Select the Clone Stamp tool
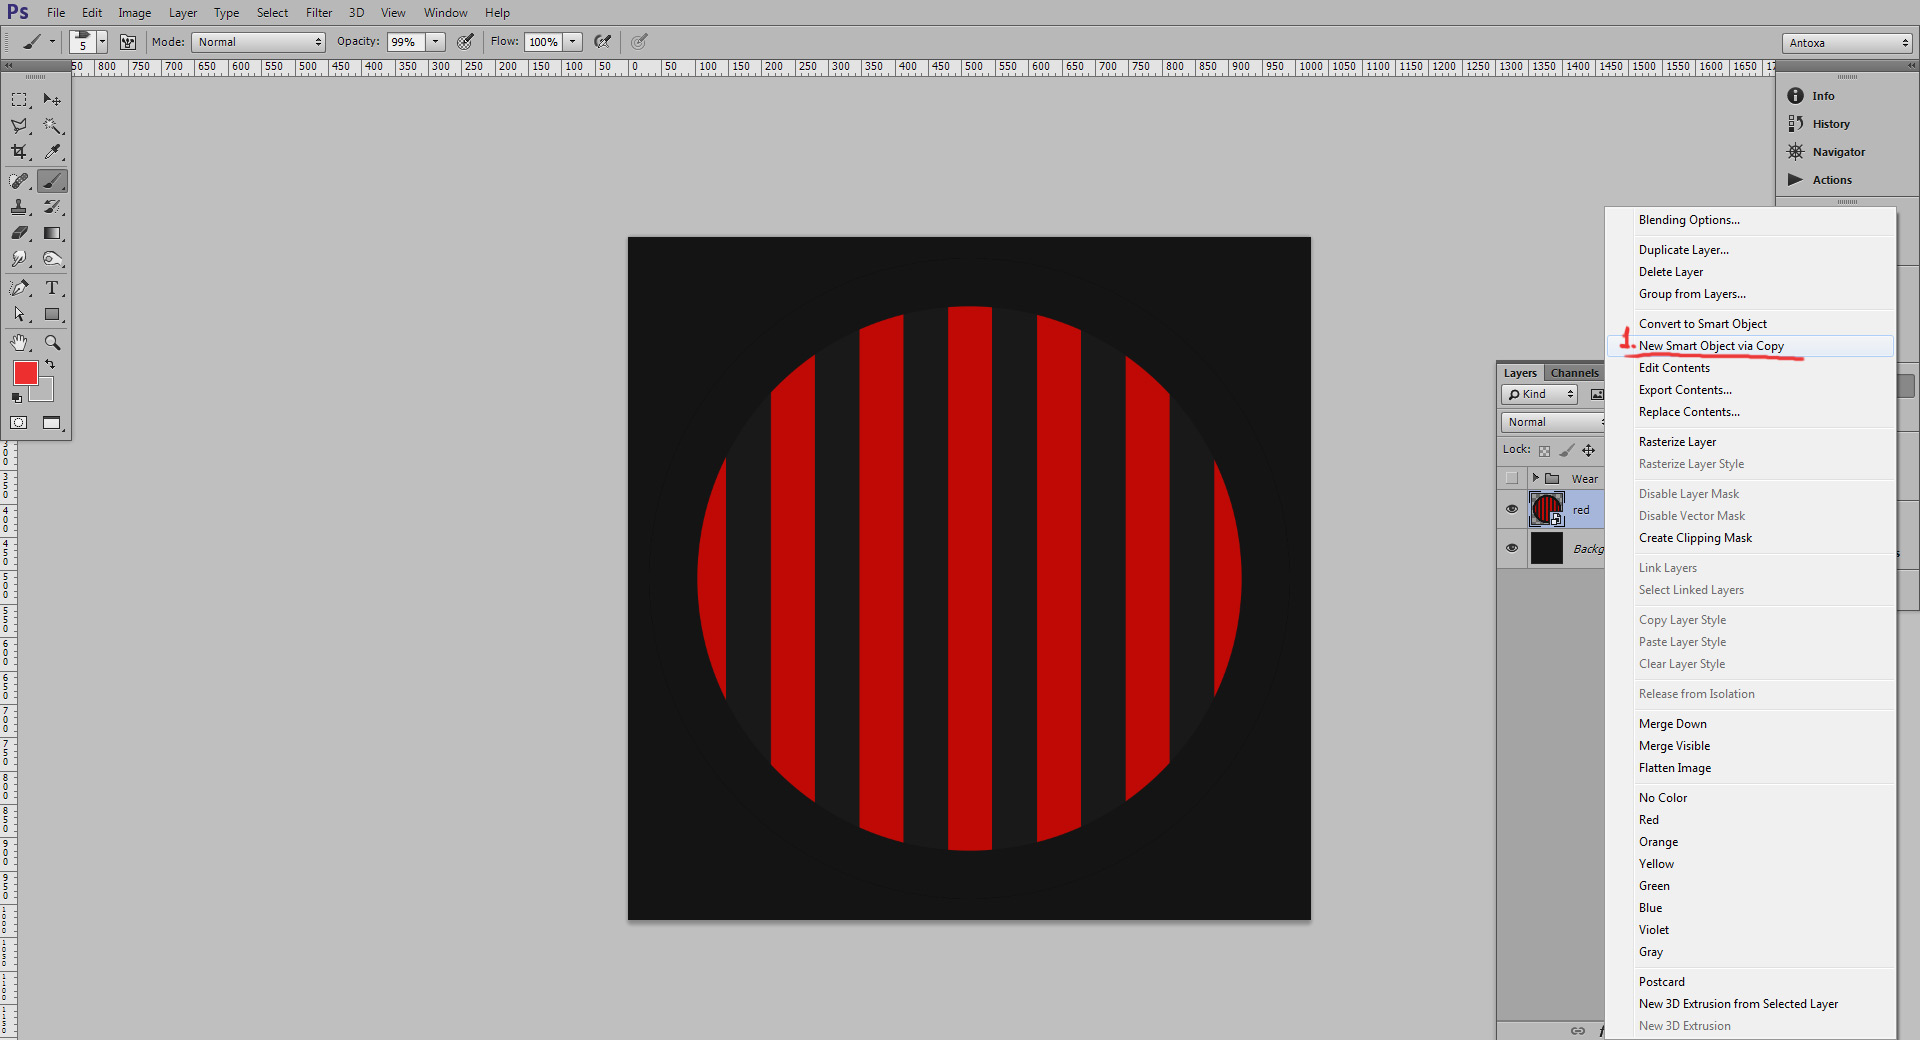Screen dimensions: 1920x1040 (19, 207)
